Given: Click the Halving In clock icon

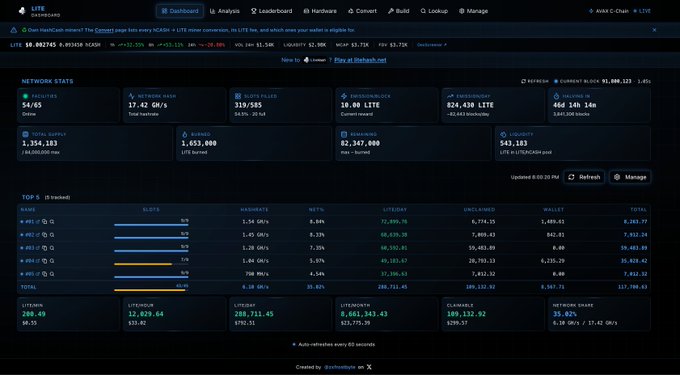Looking at the screenshot, I should coord(556,96).
